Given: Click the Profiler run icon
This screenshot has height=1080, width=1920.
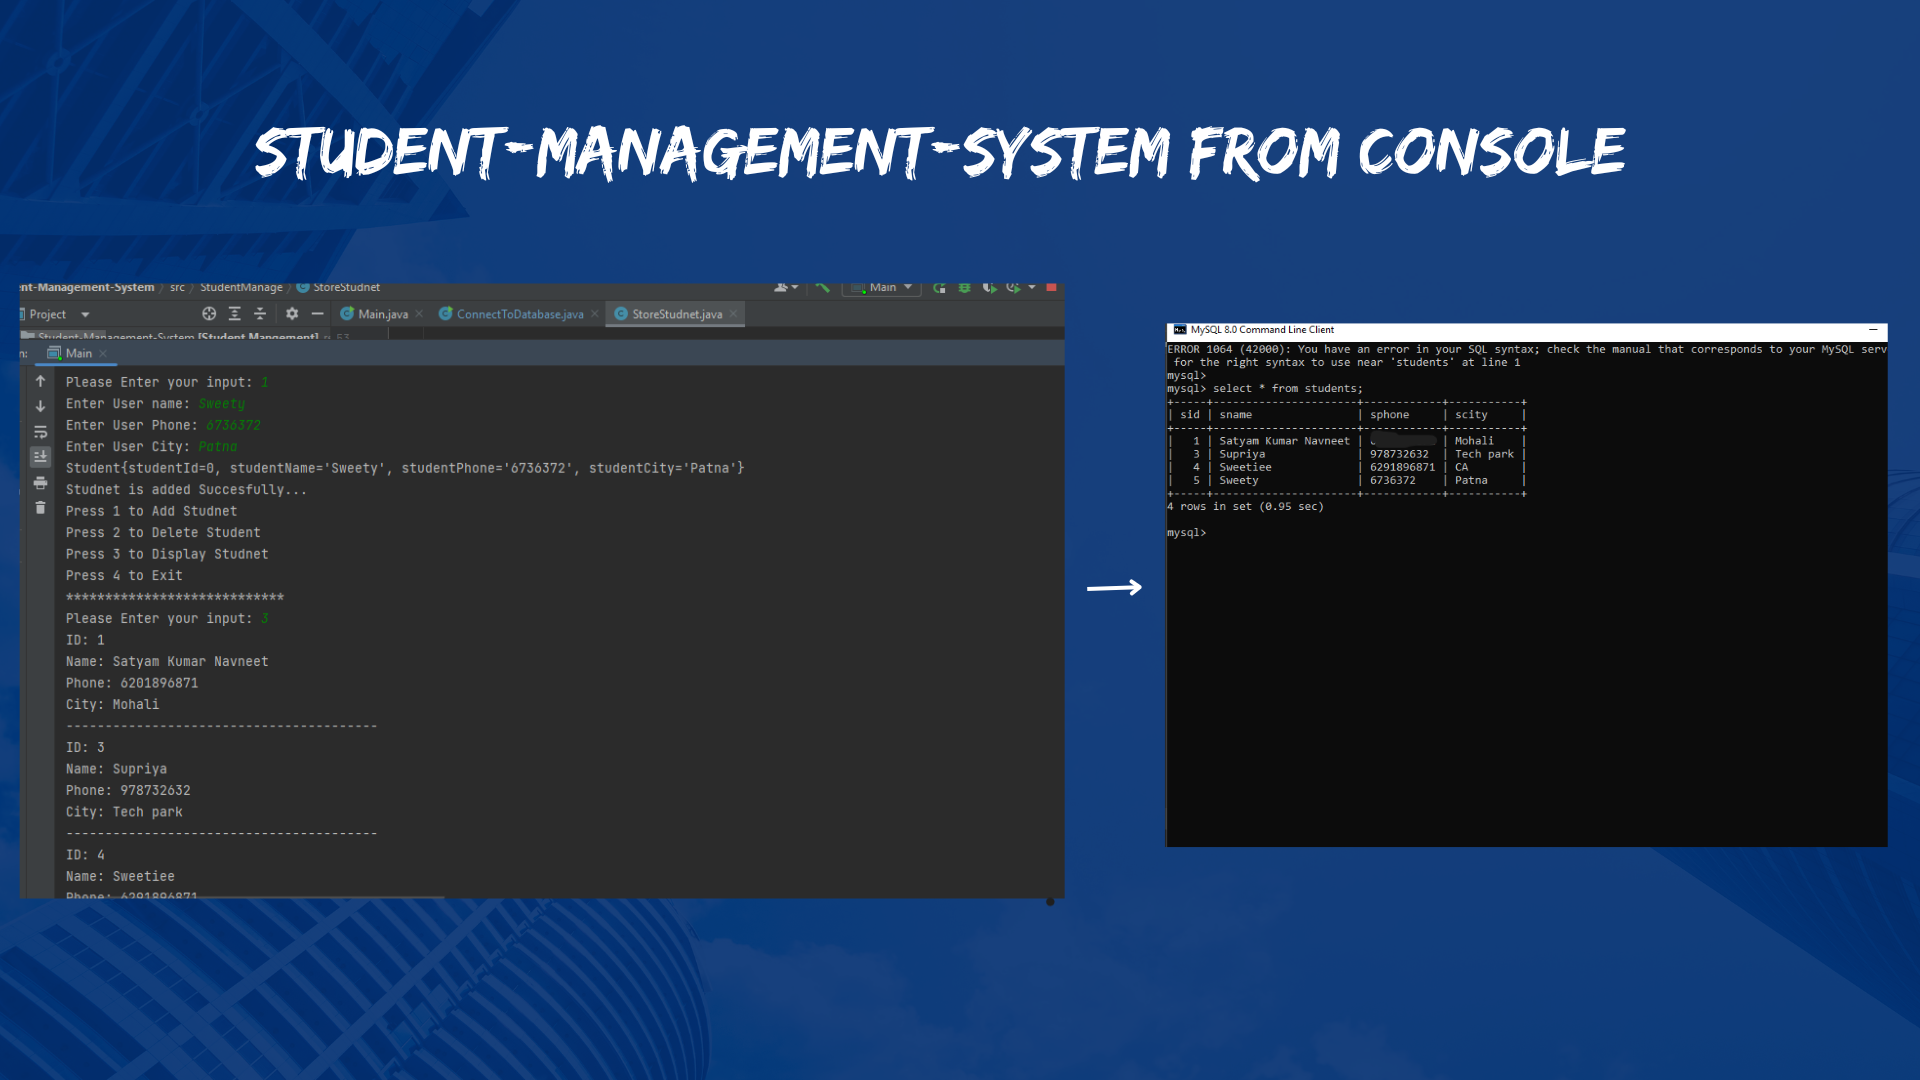Looking at the screenshot, I should (1013, 288).
